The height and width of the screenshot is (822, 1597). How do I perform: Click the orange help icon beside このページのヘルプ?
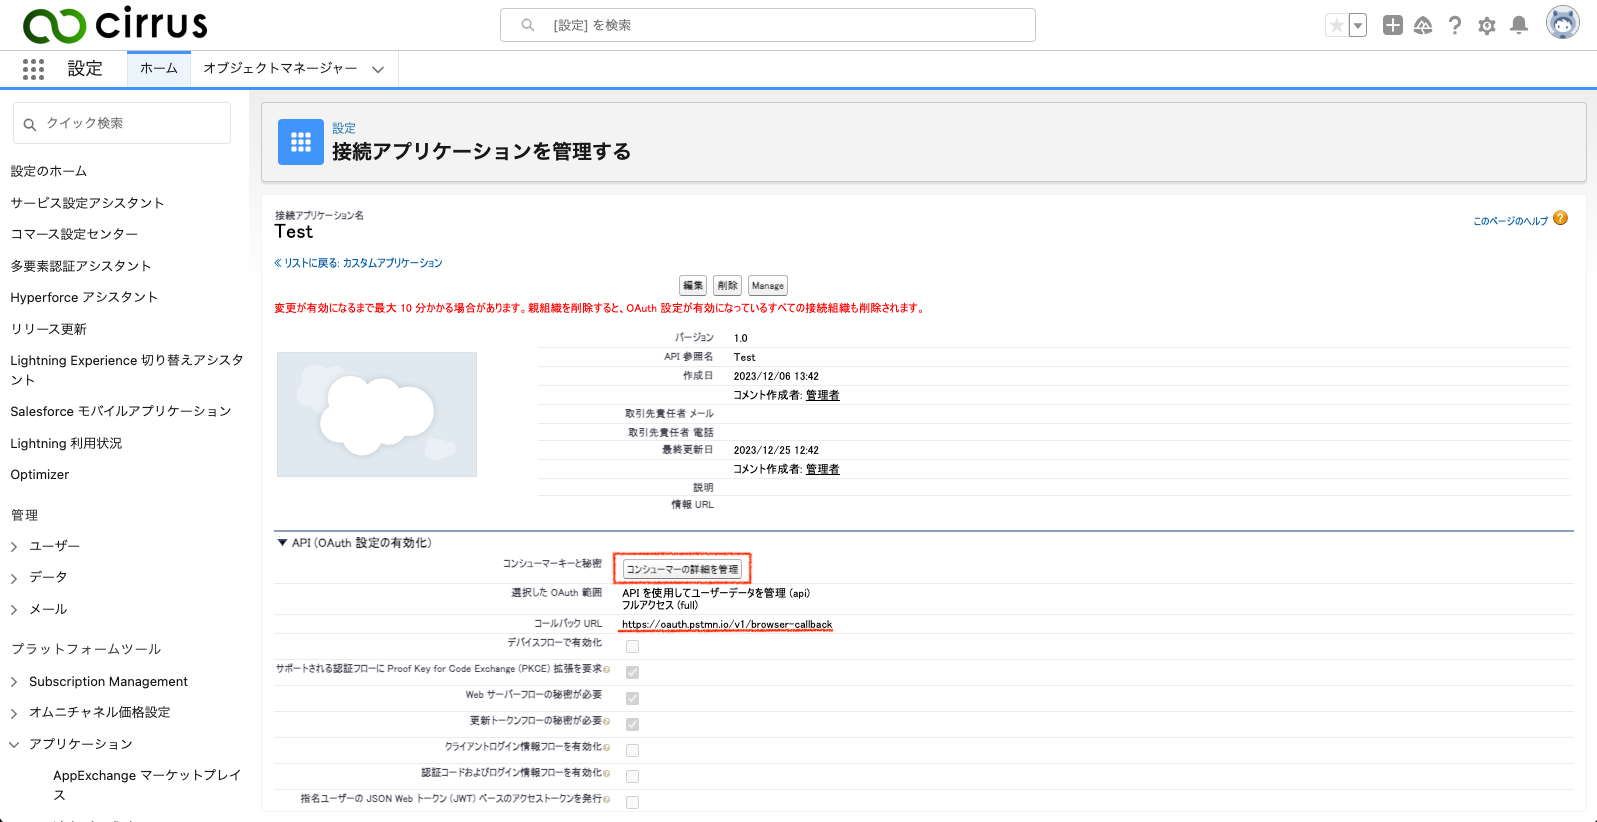(1560, 218)
